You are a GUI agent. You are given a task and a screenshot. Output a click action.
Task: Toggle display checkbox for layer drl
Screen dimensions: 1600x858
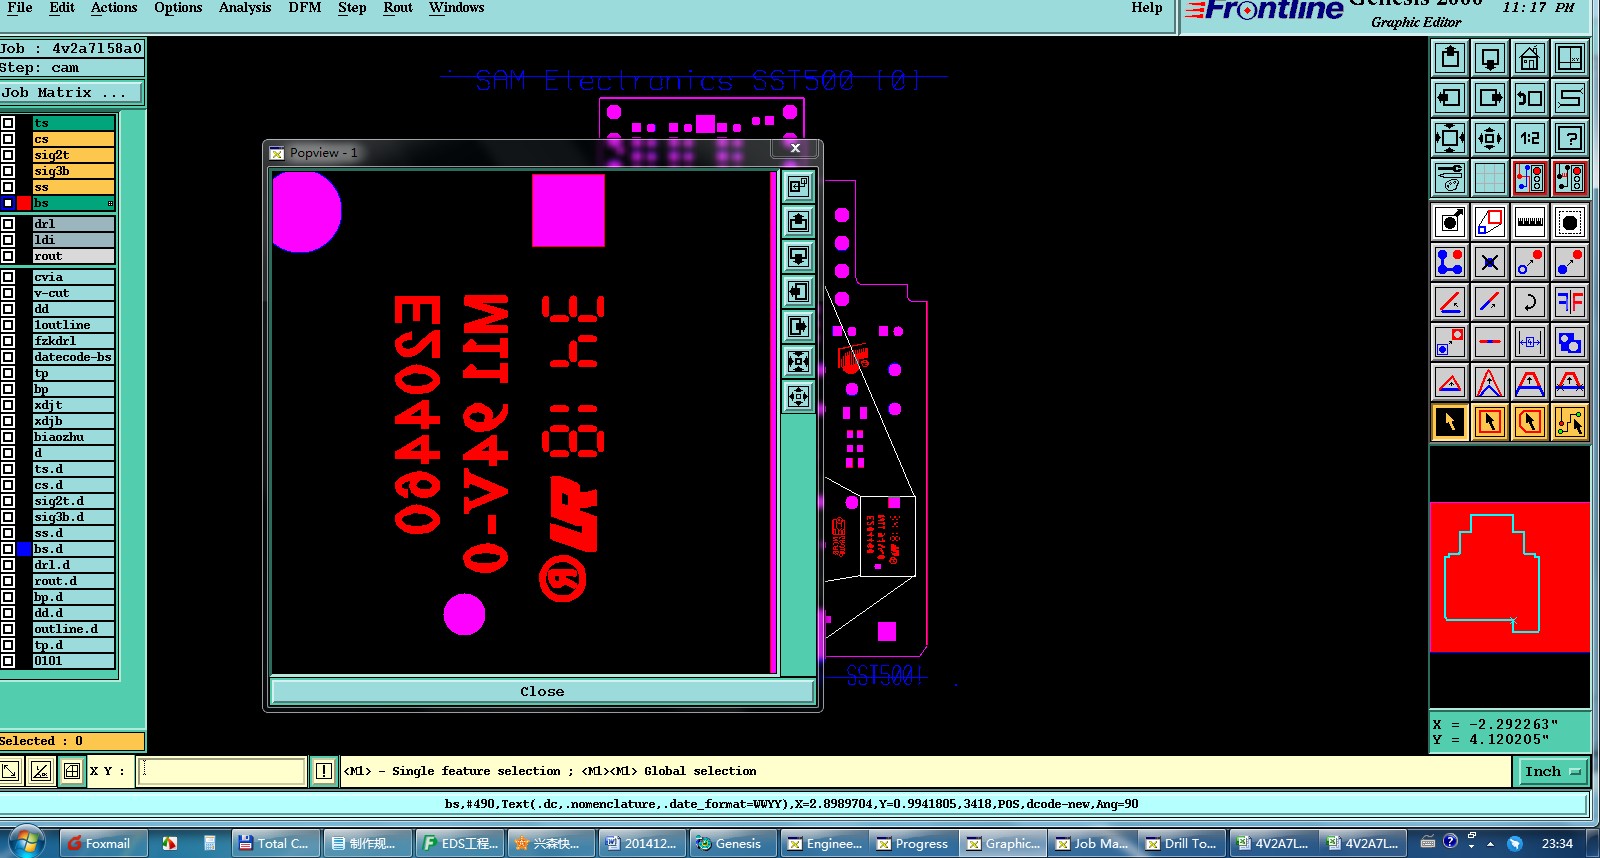8,224
